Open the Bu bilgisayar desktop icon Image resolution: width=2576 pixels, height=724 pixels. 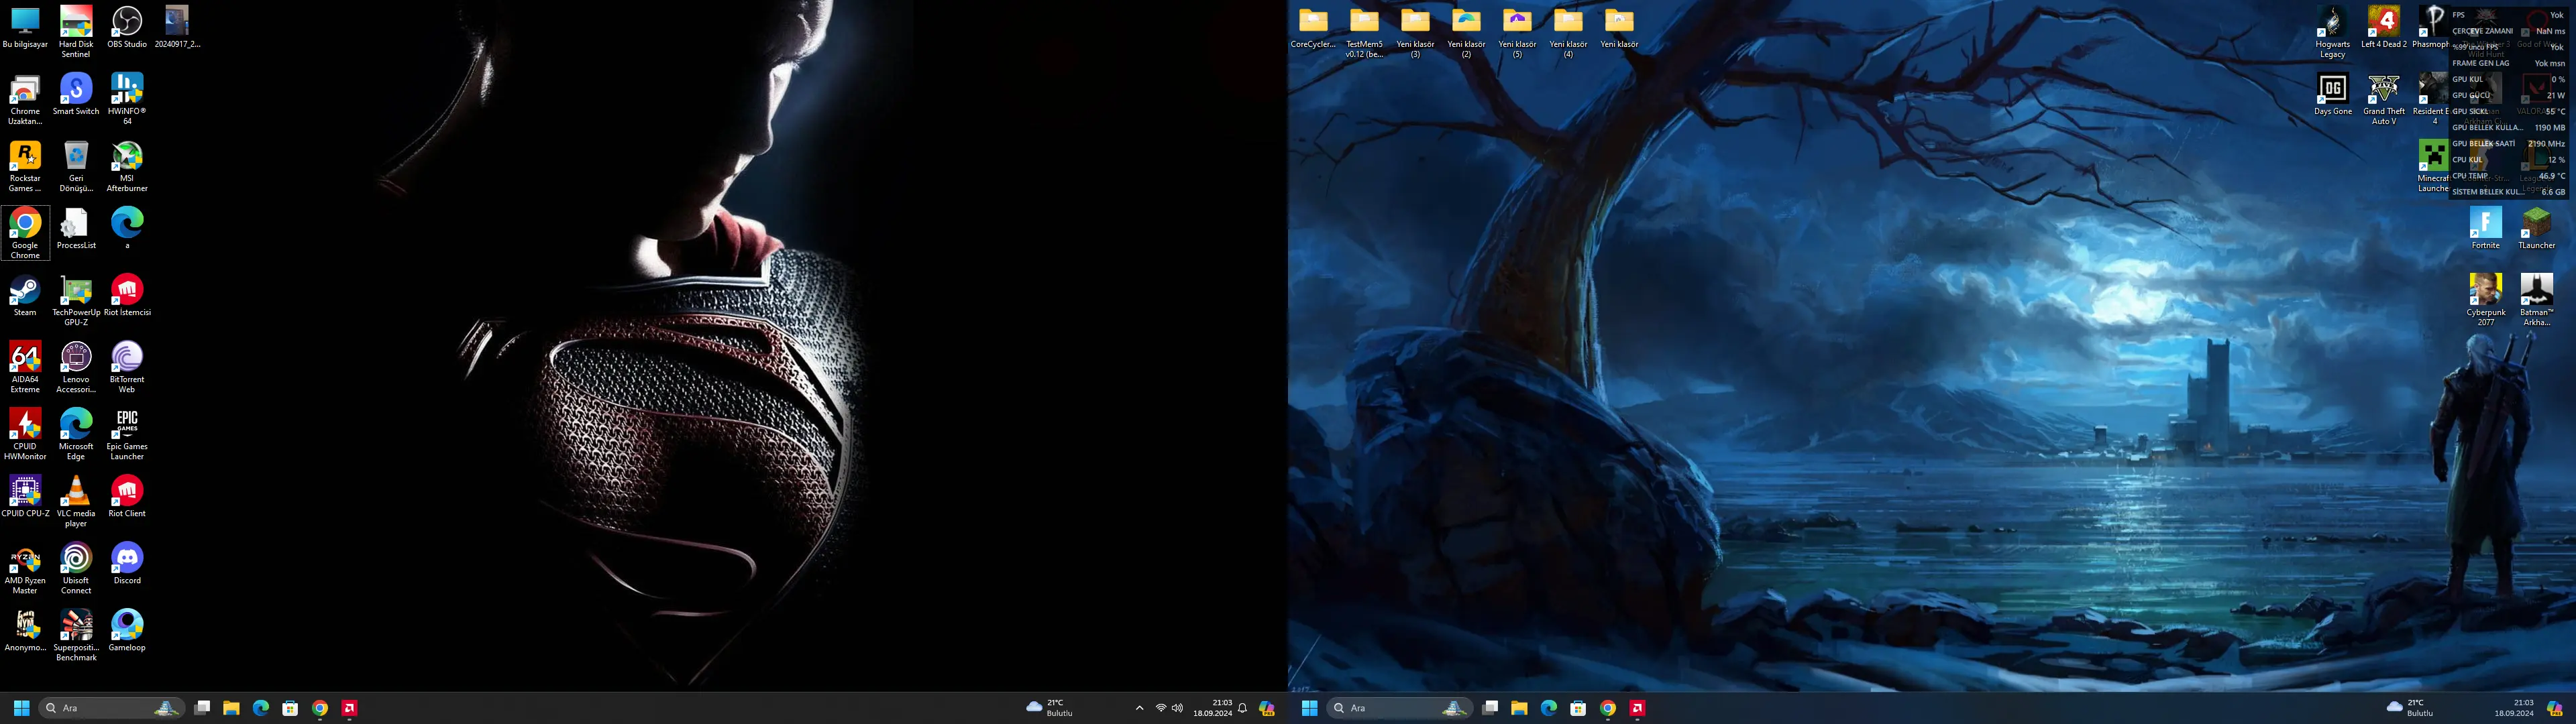tap(25, 28)
